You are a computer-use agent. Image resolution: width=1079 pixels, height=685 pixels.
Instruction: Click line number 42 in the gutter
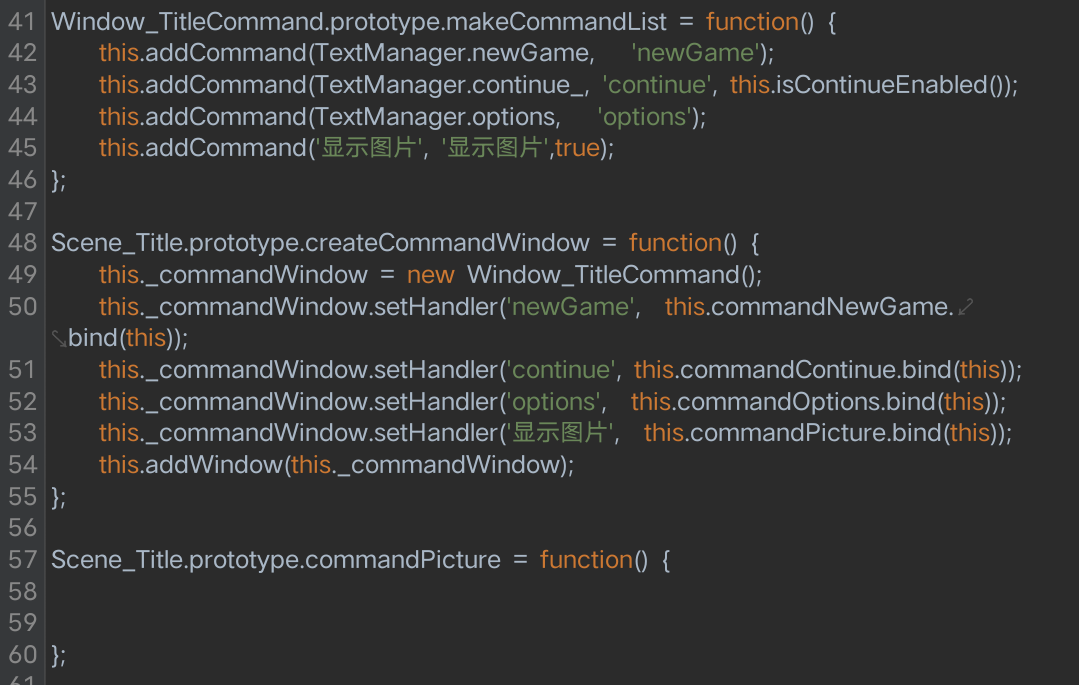tap(22, 53)
